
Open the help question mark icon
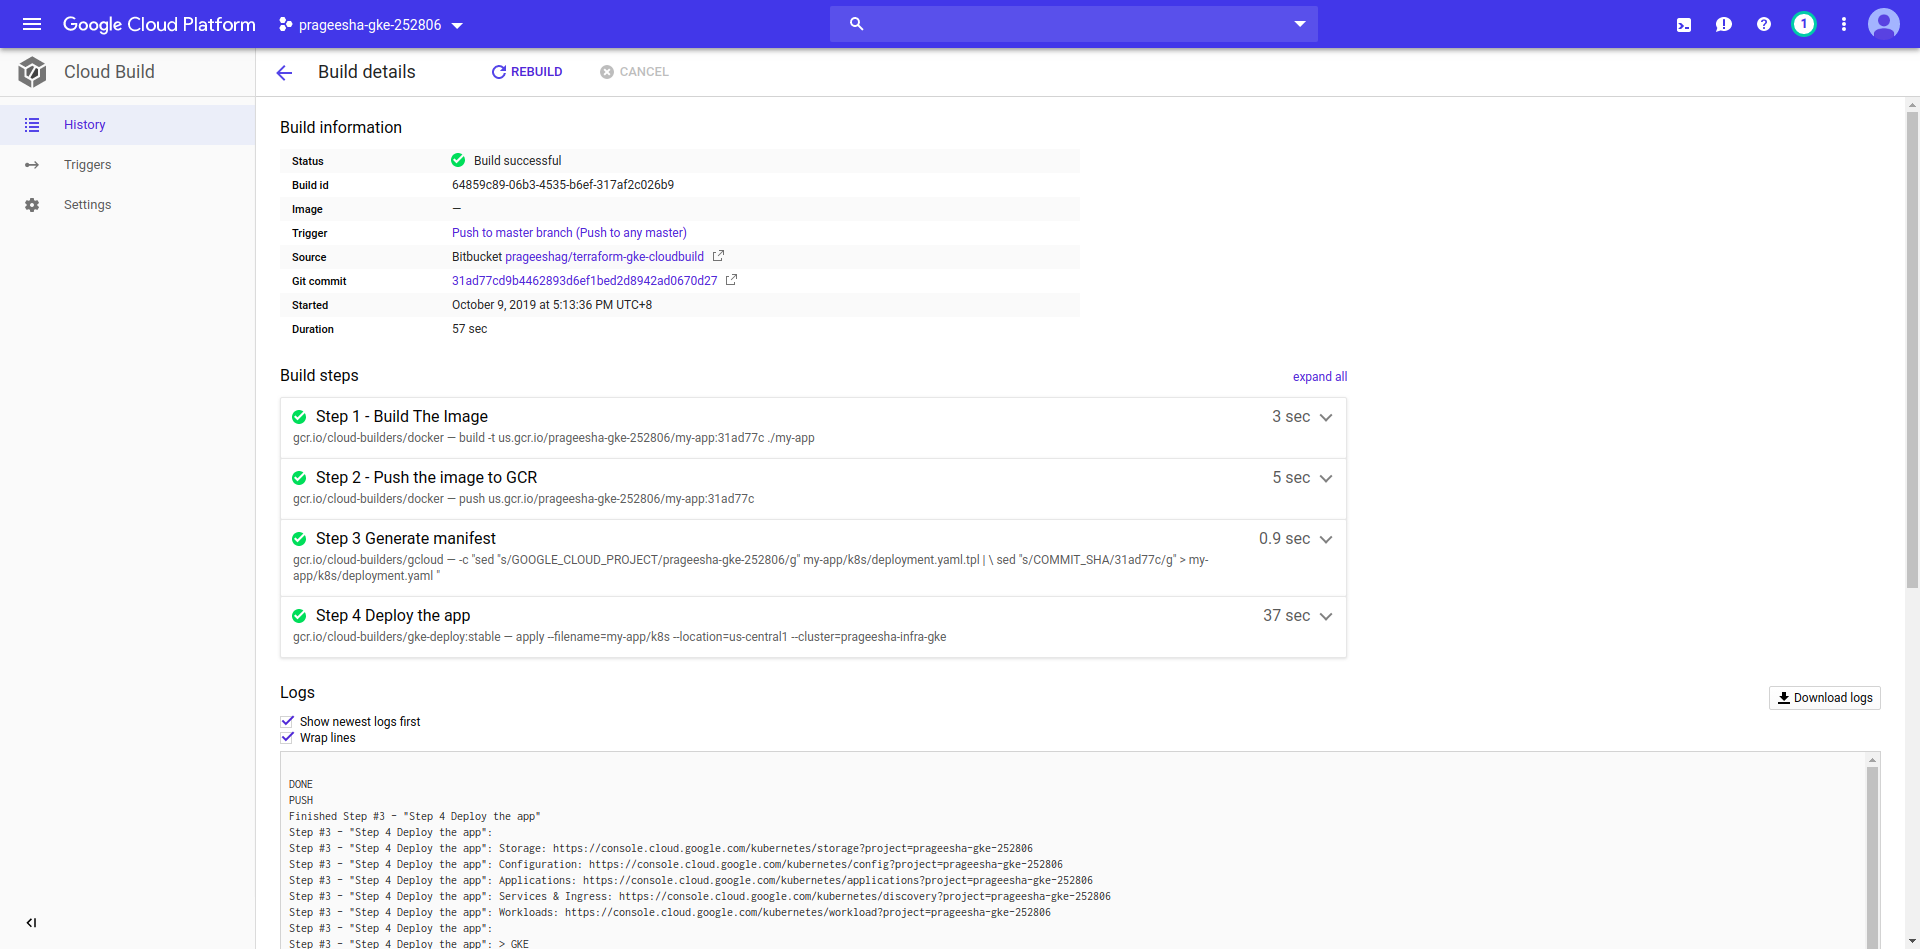pos(1764,24)
